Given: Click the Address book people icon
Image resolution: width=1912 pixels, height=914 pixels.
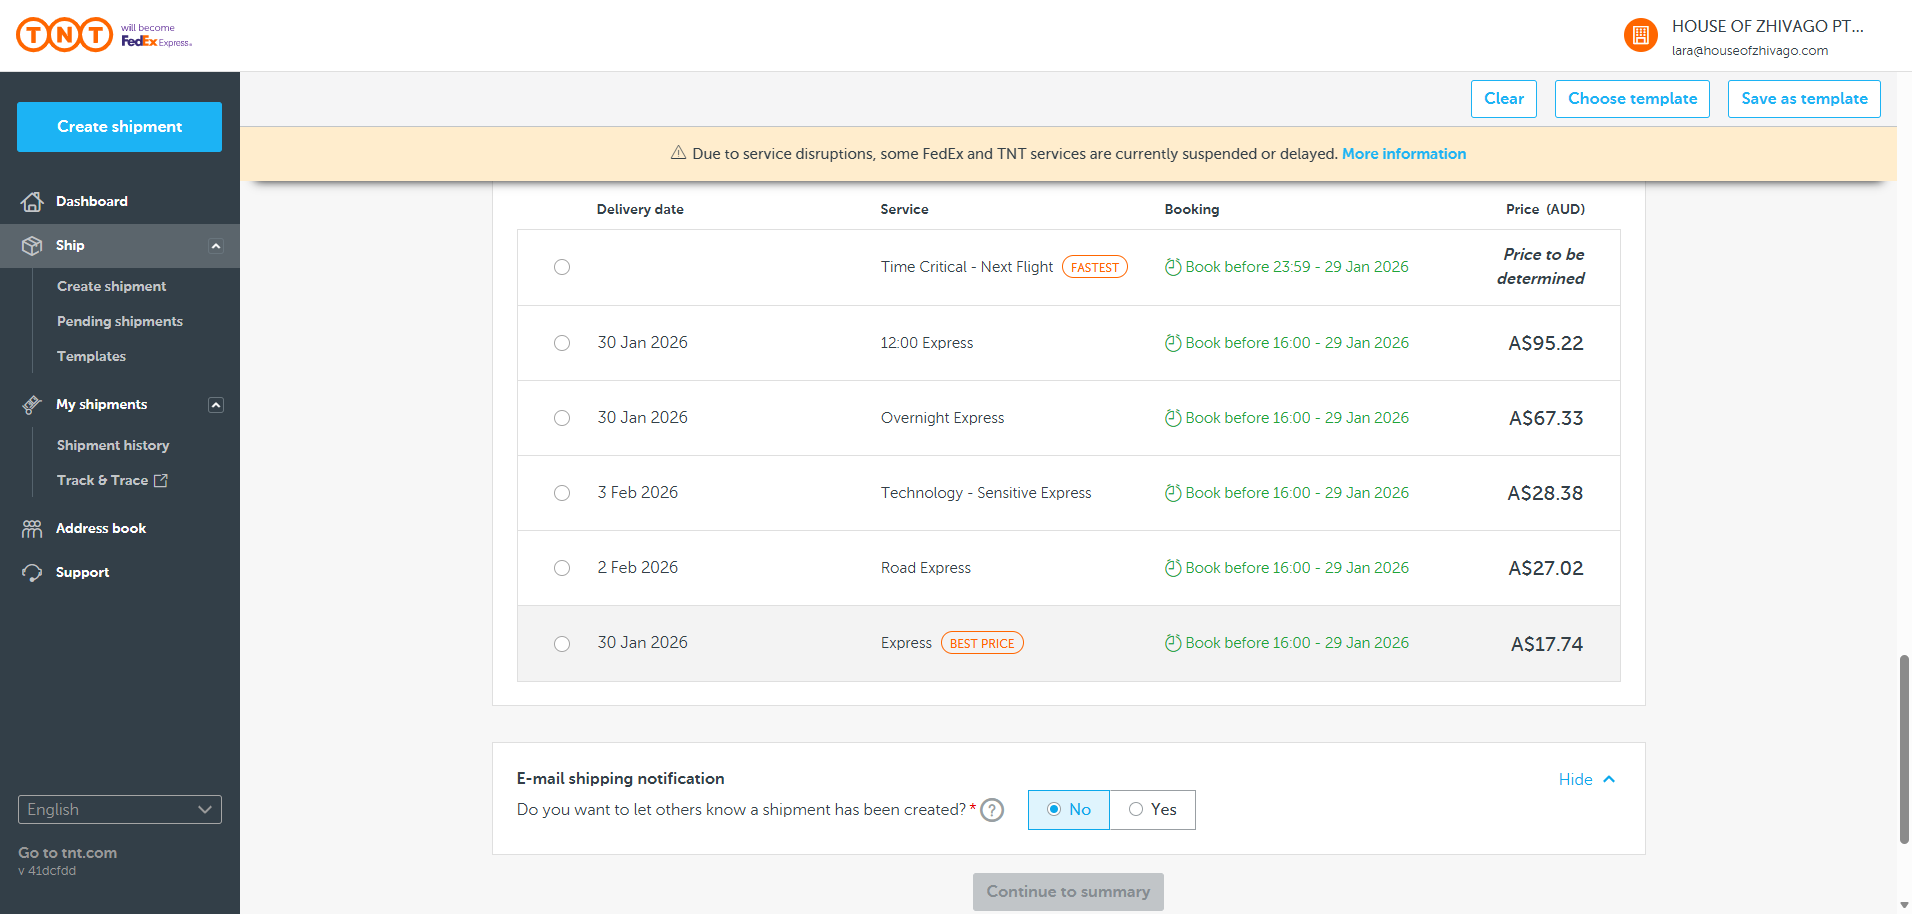Looking at the screenshot, I should 32,529.
